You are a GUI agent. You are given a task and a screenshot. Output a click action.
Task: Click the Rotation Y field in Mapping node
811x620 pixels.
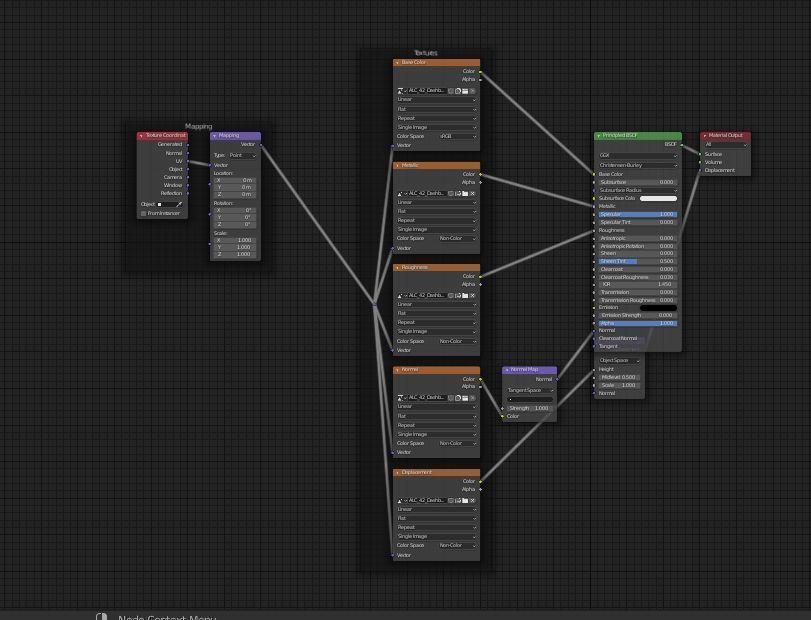234,217
